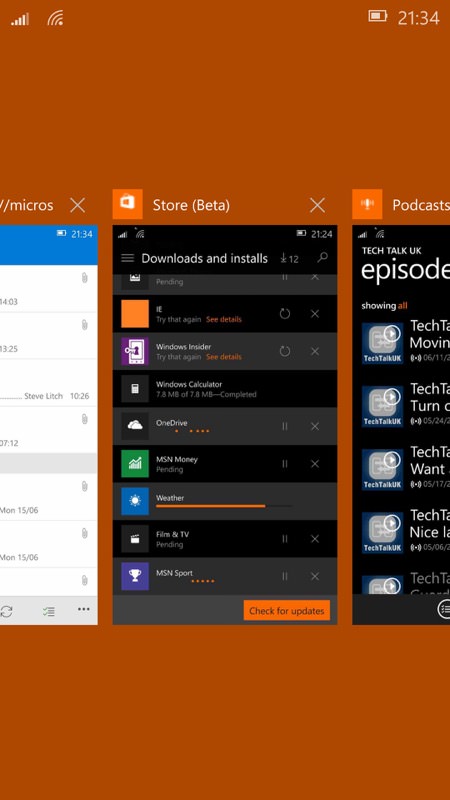Cancel the MSN Money download
This screenshot has width=450, height=800.
(x=315, y=464)
